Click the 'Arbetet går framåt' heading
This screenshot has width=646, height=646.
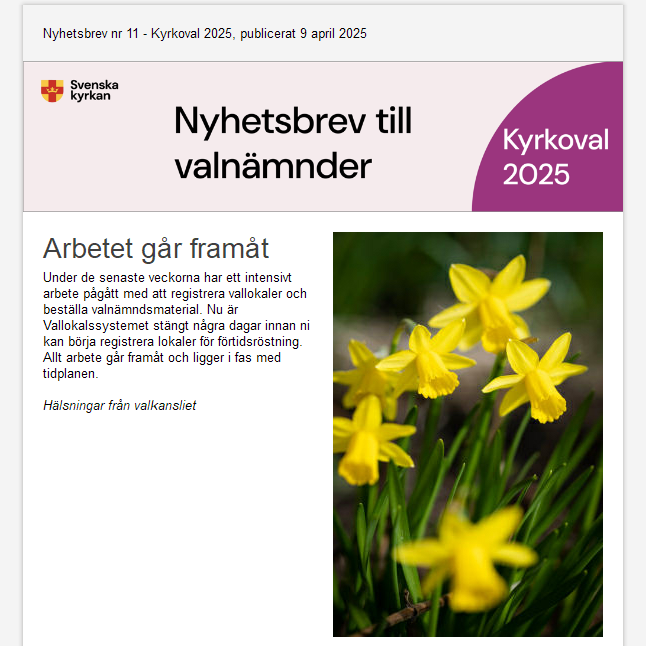click(x=156, y=248)
